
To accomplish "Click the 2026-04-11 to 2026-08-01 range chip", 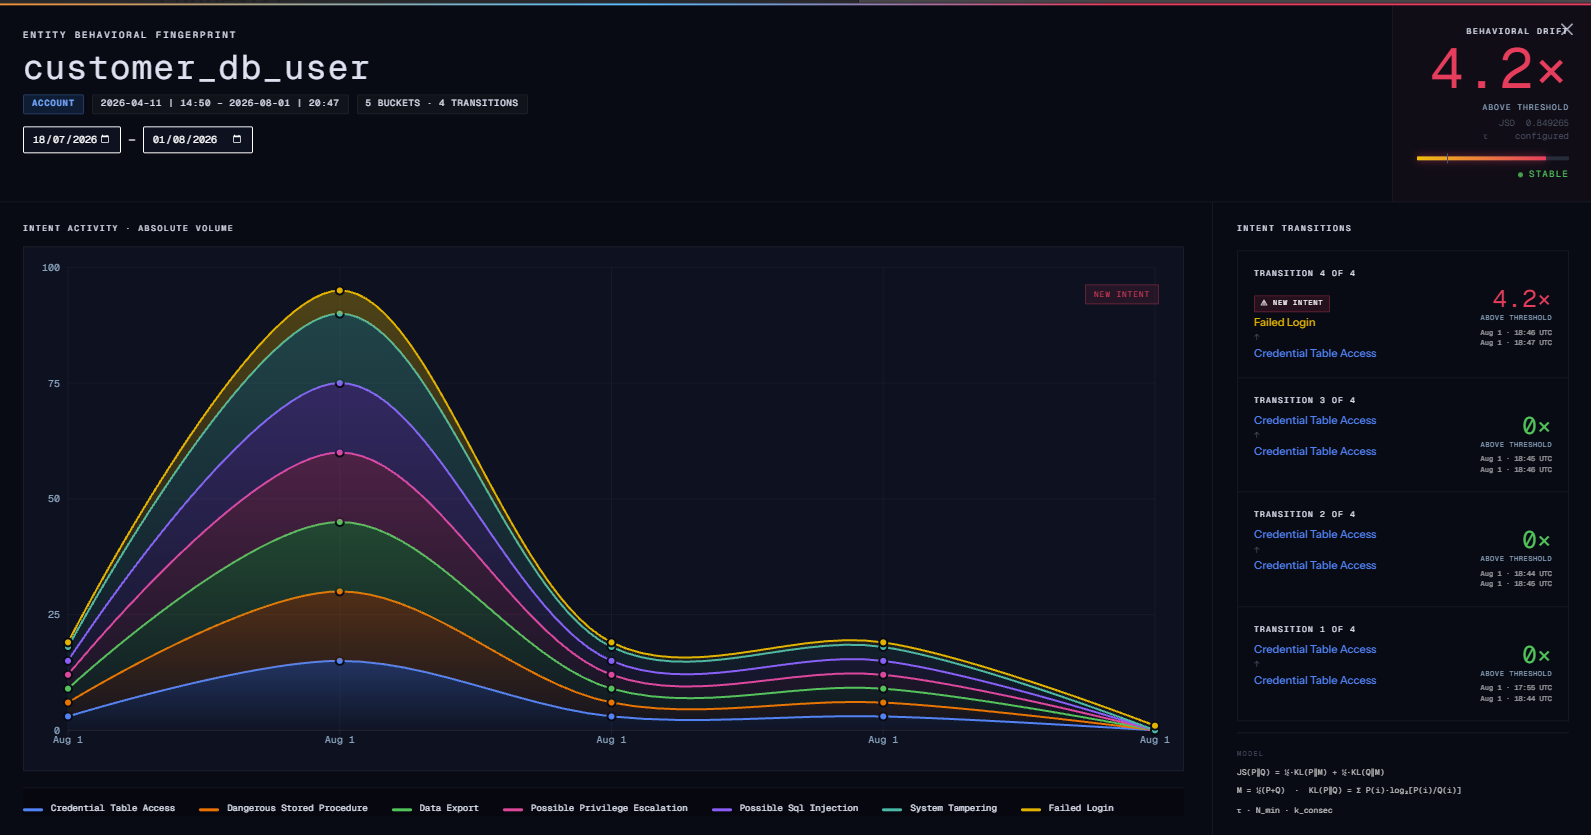I will (220, 103).
